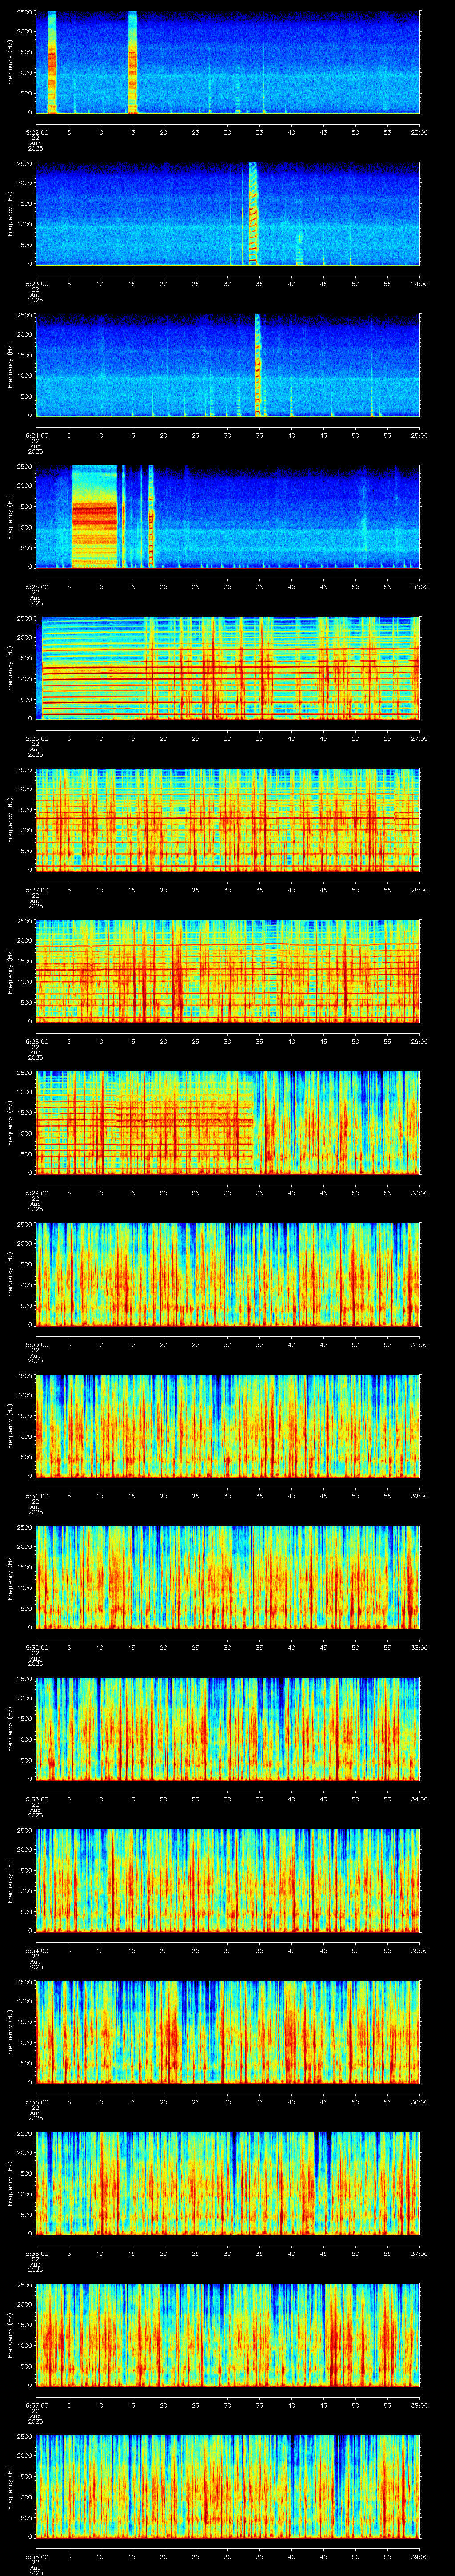Open the spectrogram panel starting at 5:27:00
Viewport: 455px width, 2576px height.
pyautogui.click(x=228, y=820)
